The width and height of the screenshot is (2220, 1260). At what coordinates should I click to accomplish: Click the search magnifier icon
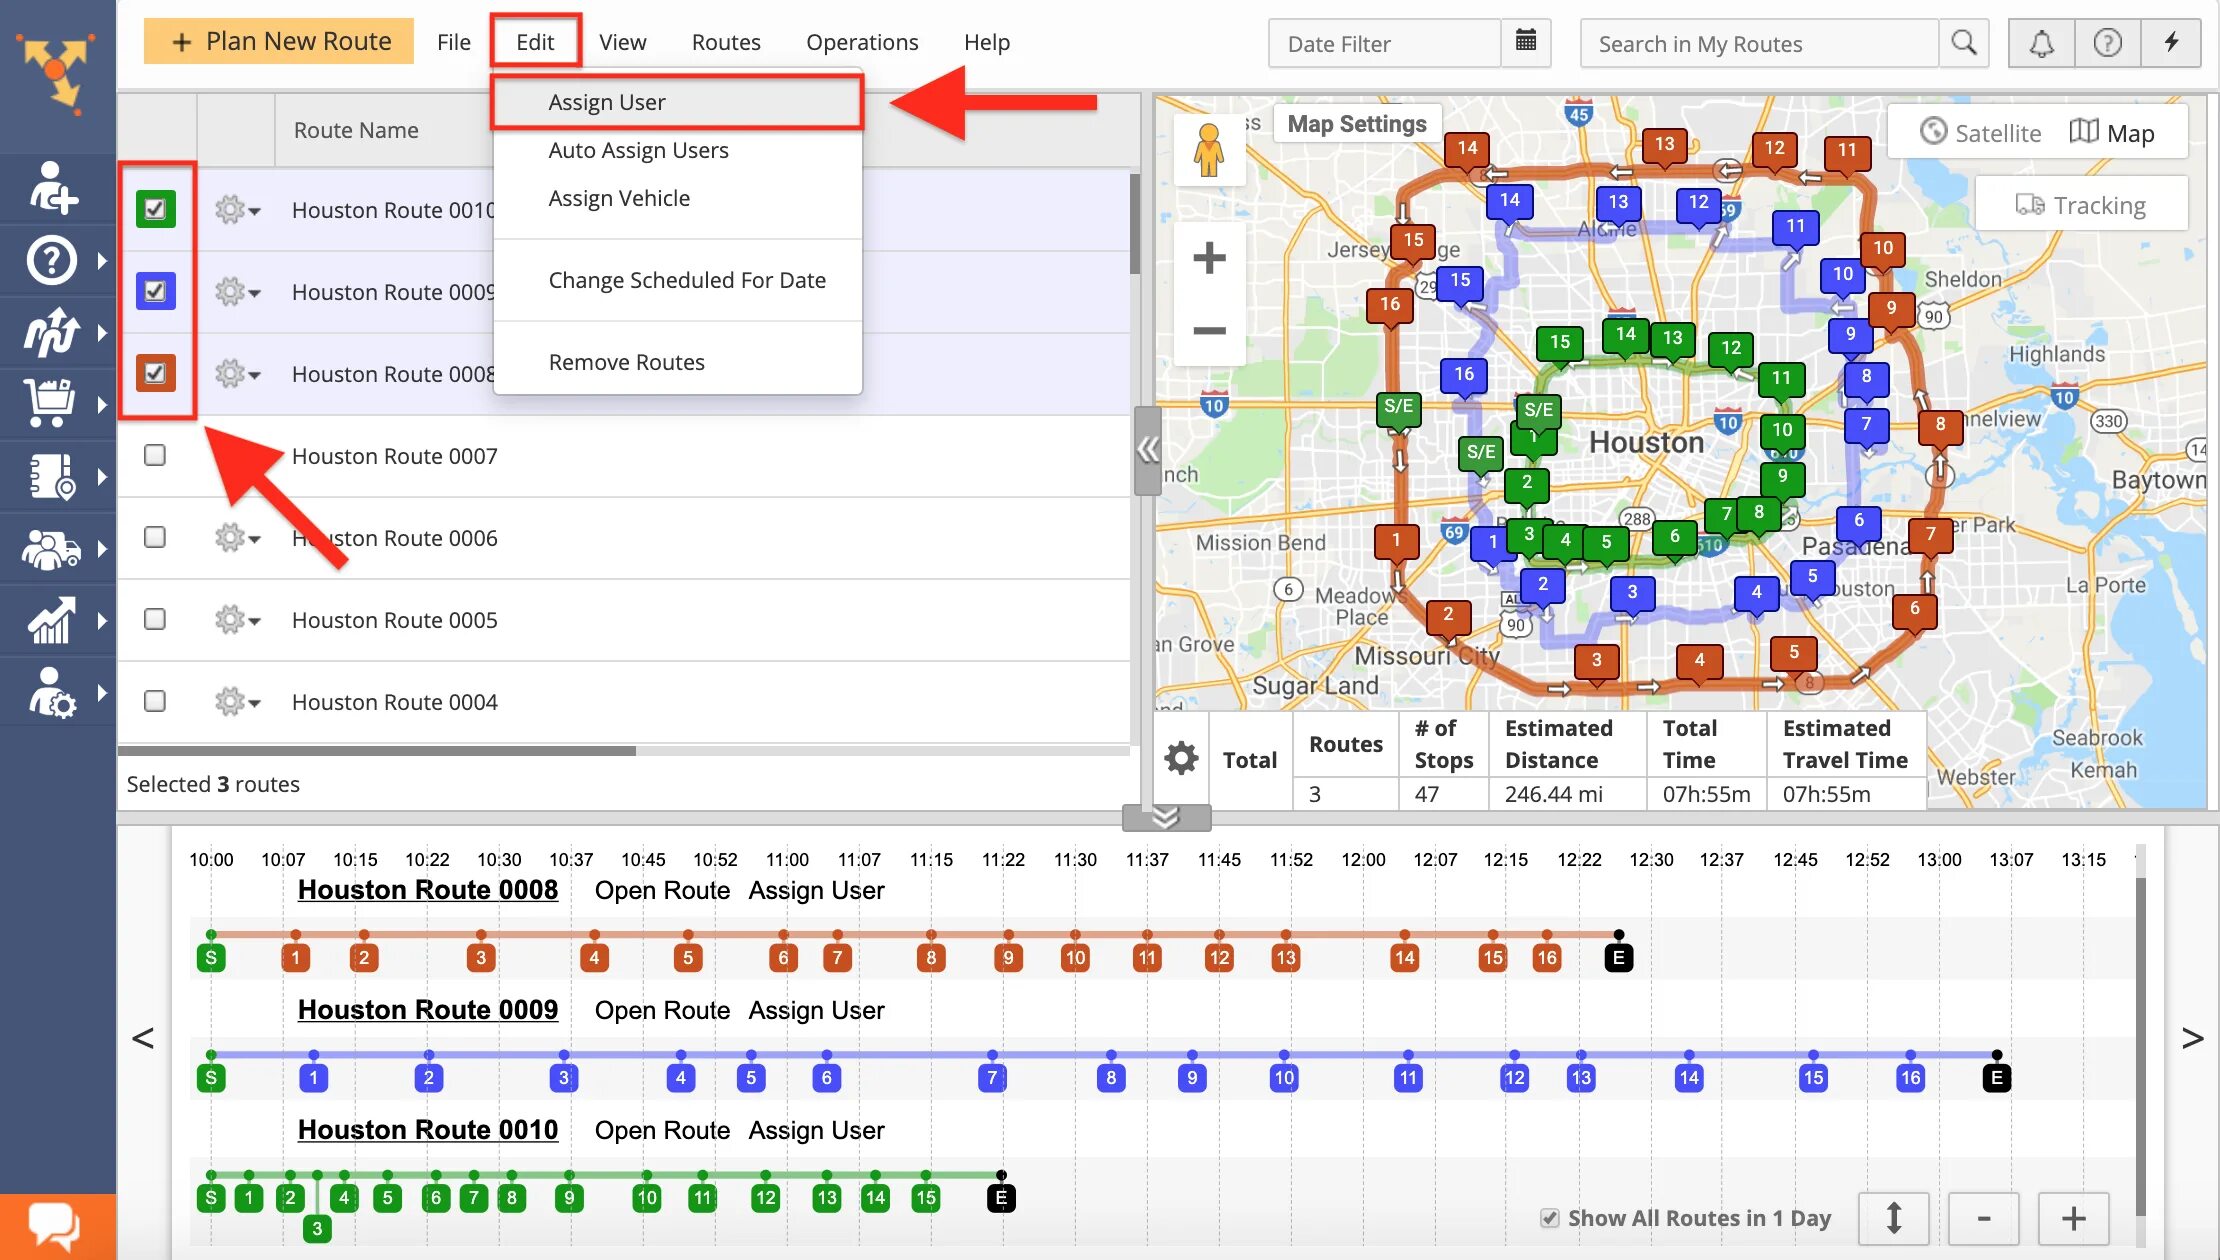[1963, 43]
